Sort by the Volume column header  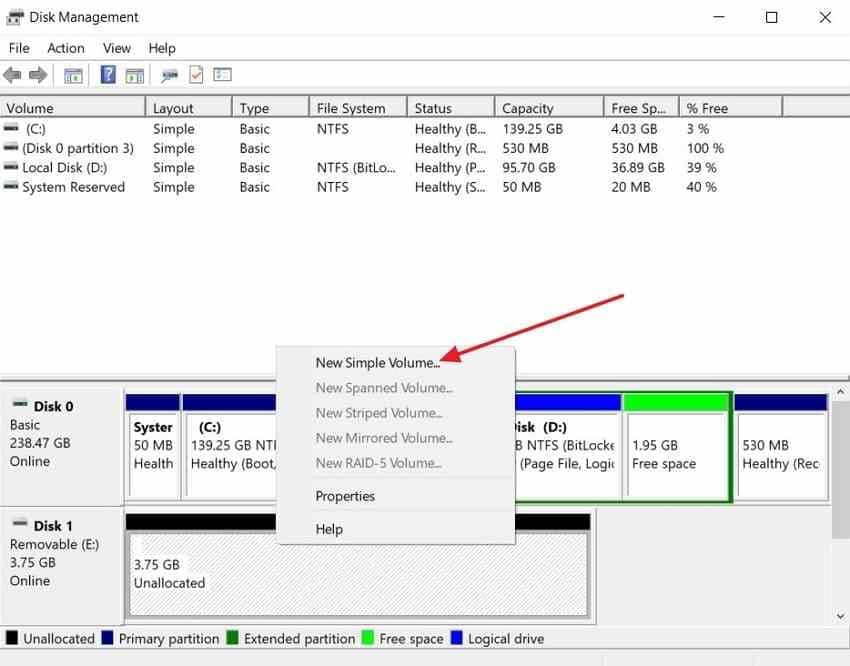pyautogui.click(x=73, y=108)
